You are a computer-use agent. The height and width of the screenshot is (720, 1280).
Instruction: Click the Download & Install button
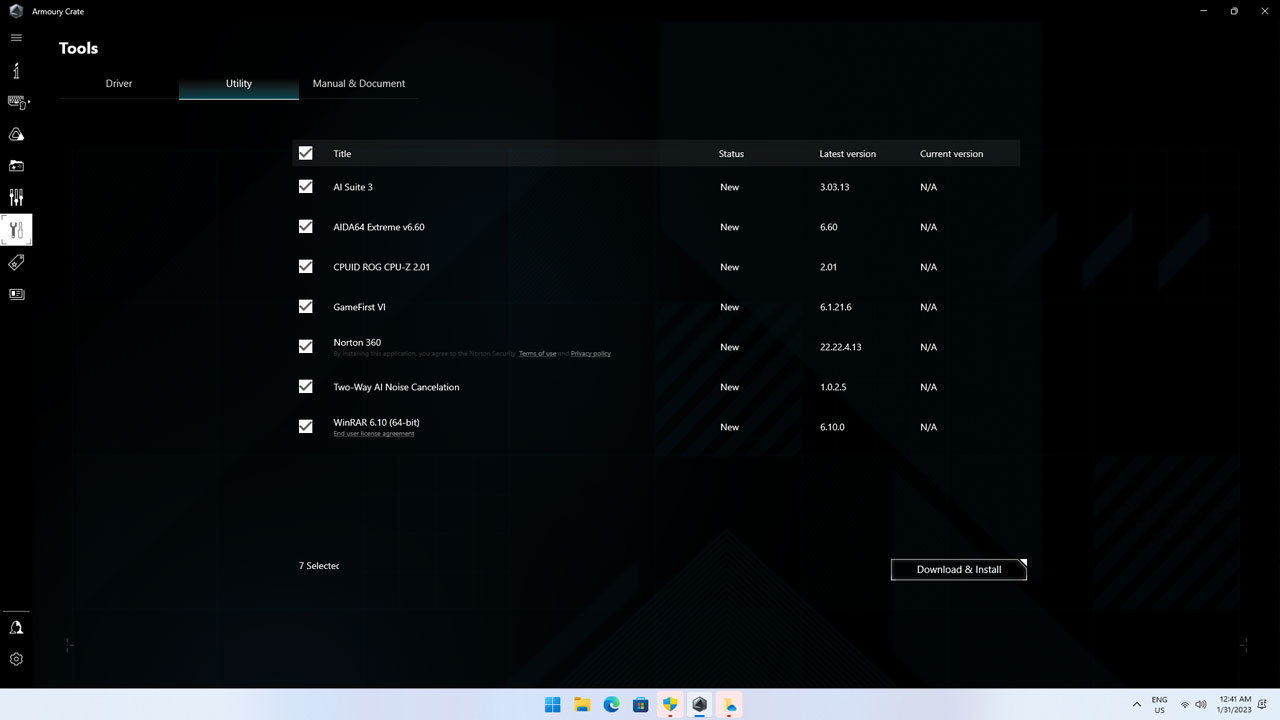[959, 569]
